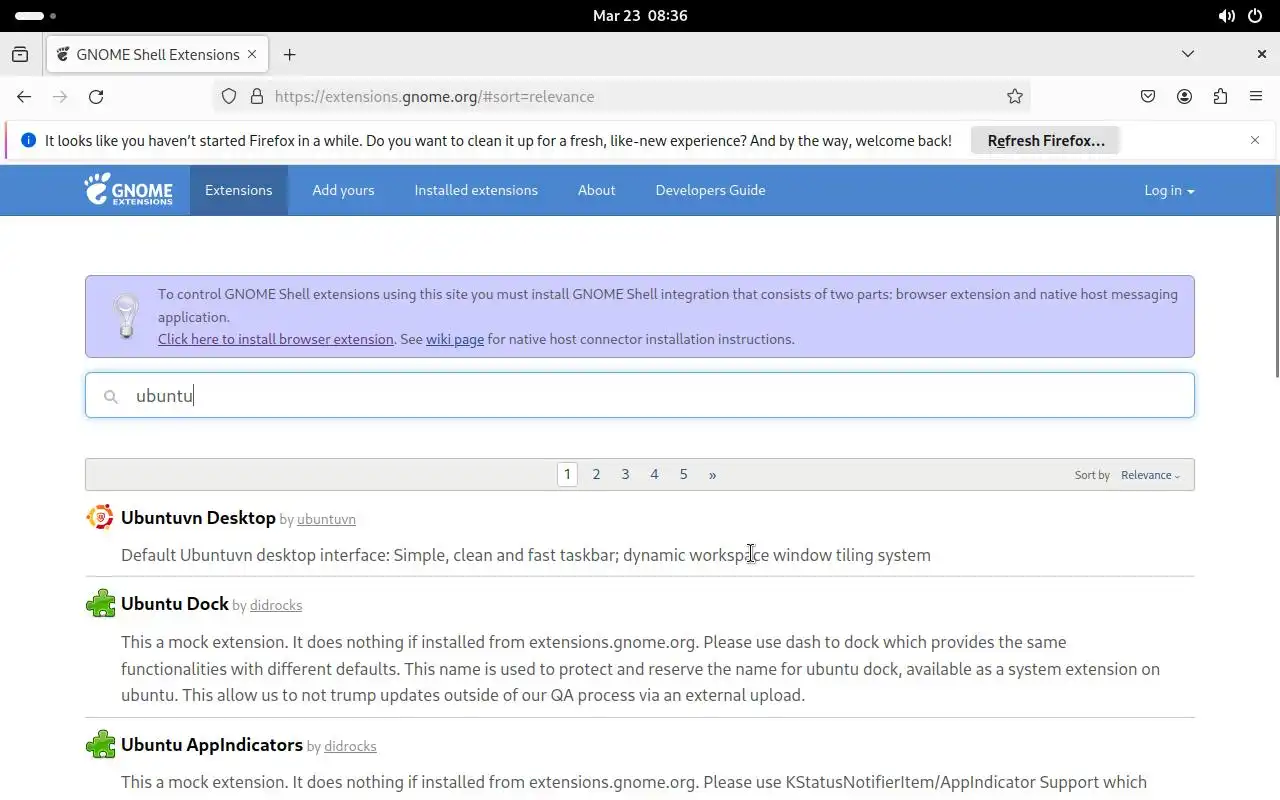Viewport: 1280px width, 800px height.
Task: Open system volume indicator in top bar
Action: 1226,16
